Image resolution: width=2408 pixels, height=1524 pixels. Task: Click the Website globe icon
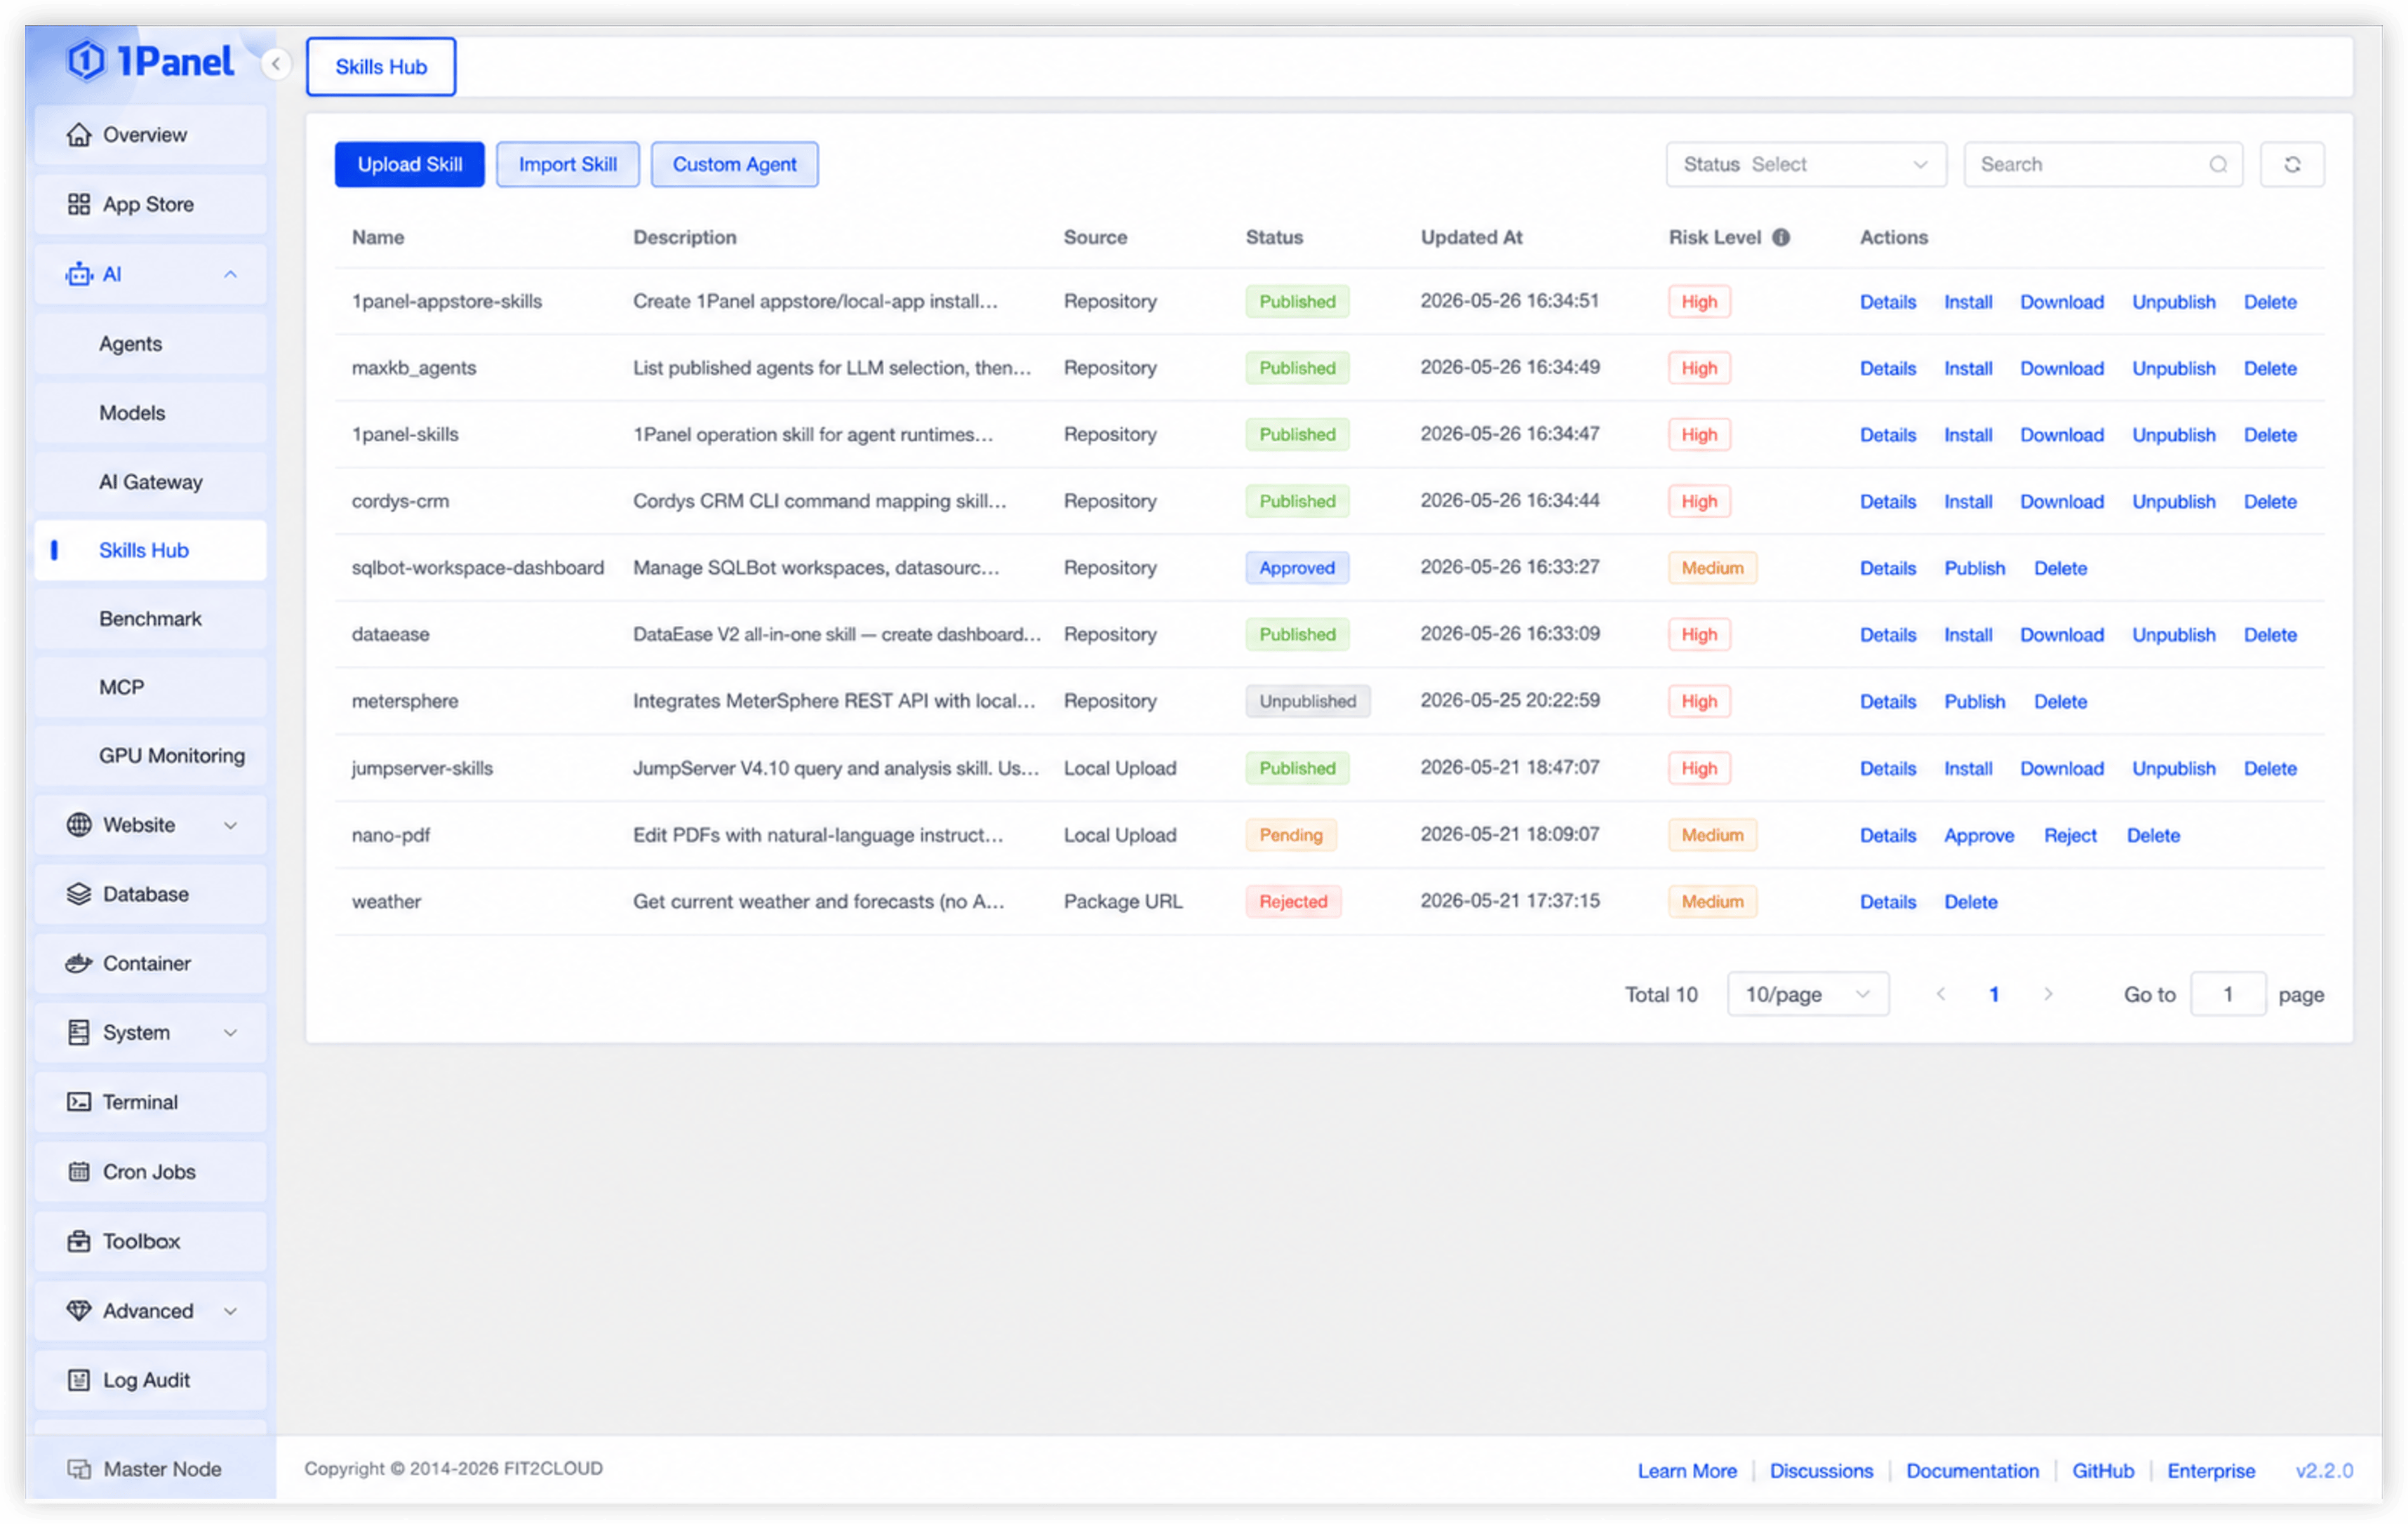79,825
